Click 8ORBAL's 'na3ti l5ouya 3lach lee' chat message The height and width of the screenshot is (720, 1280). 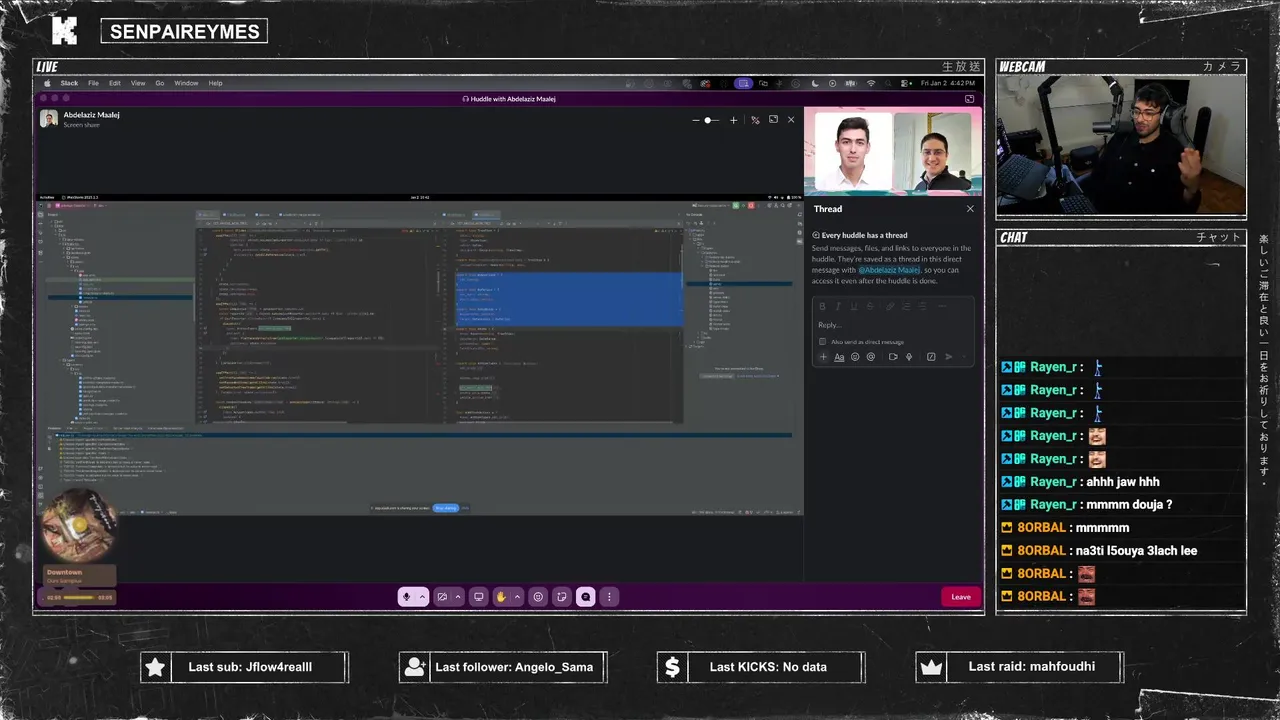1136,551
